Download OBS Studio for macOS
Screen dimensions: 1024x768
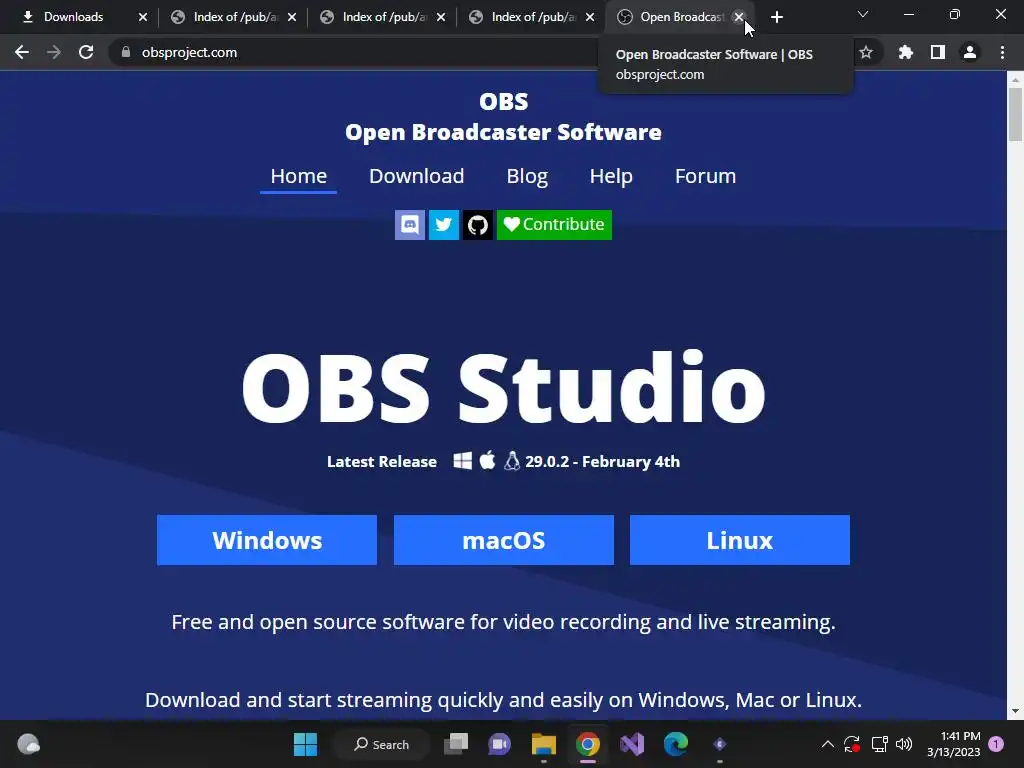pyautogui.click(x=504, y=540)
